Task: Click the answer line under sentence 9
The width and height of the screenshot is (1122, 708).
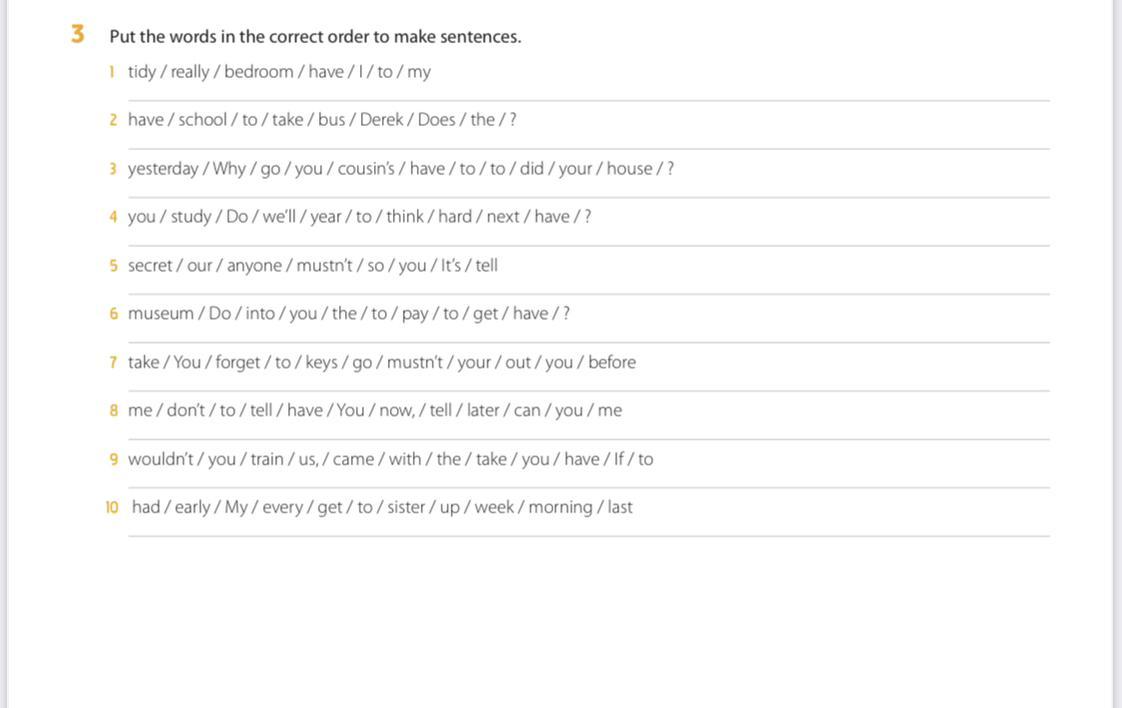Action: pyautogui.click(x=589, y=488)
